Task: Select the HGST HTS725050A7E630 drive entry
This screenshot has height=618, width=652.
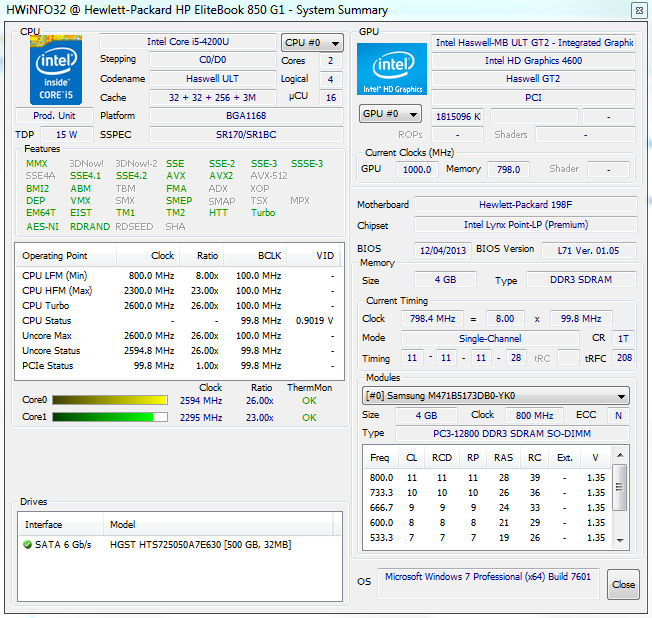Action: coord(179,544)
